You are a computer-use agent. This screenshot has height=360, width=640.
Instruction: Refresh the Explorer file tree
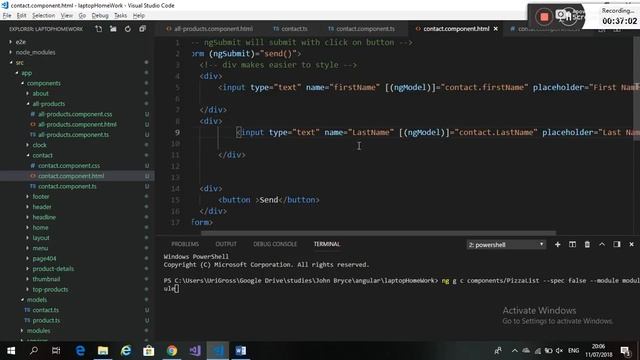(128, 29)
